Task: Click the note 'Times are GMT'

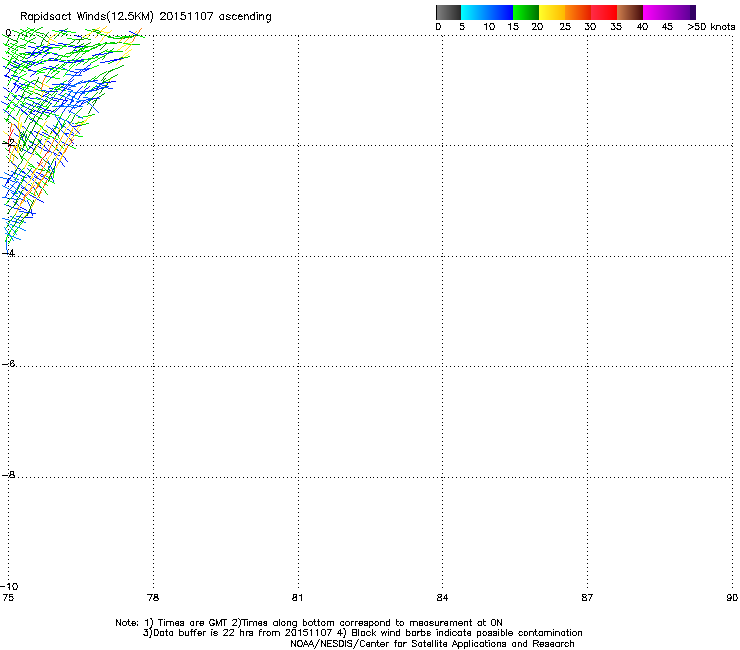Action: click(193, 623)
